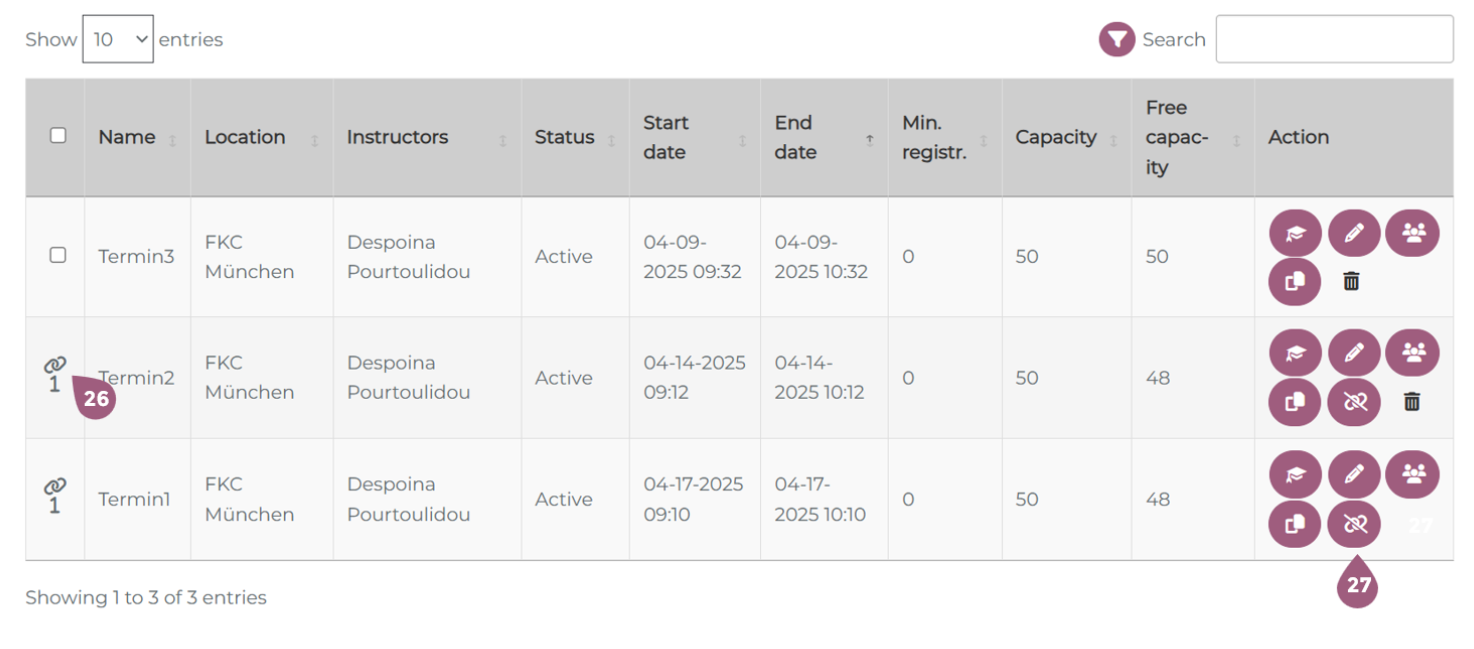Tick the select-all checkbox in table header
The image size is (1474, 649).
[58, 135]
